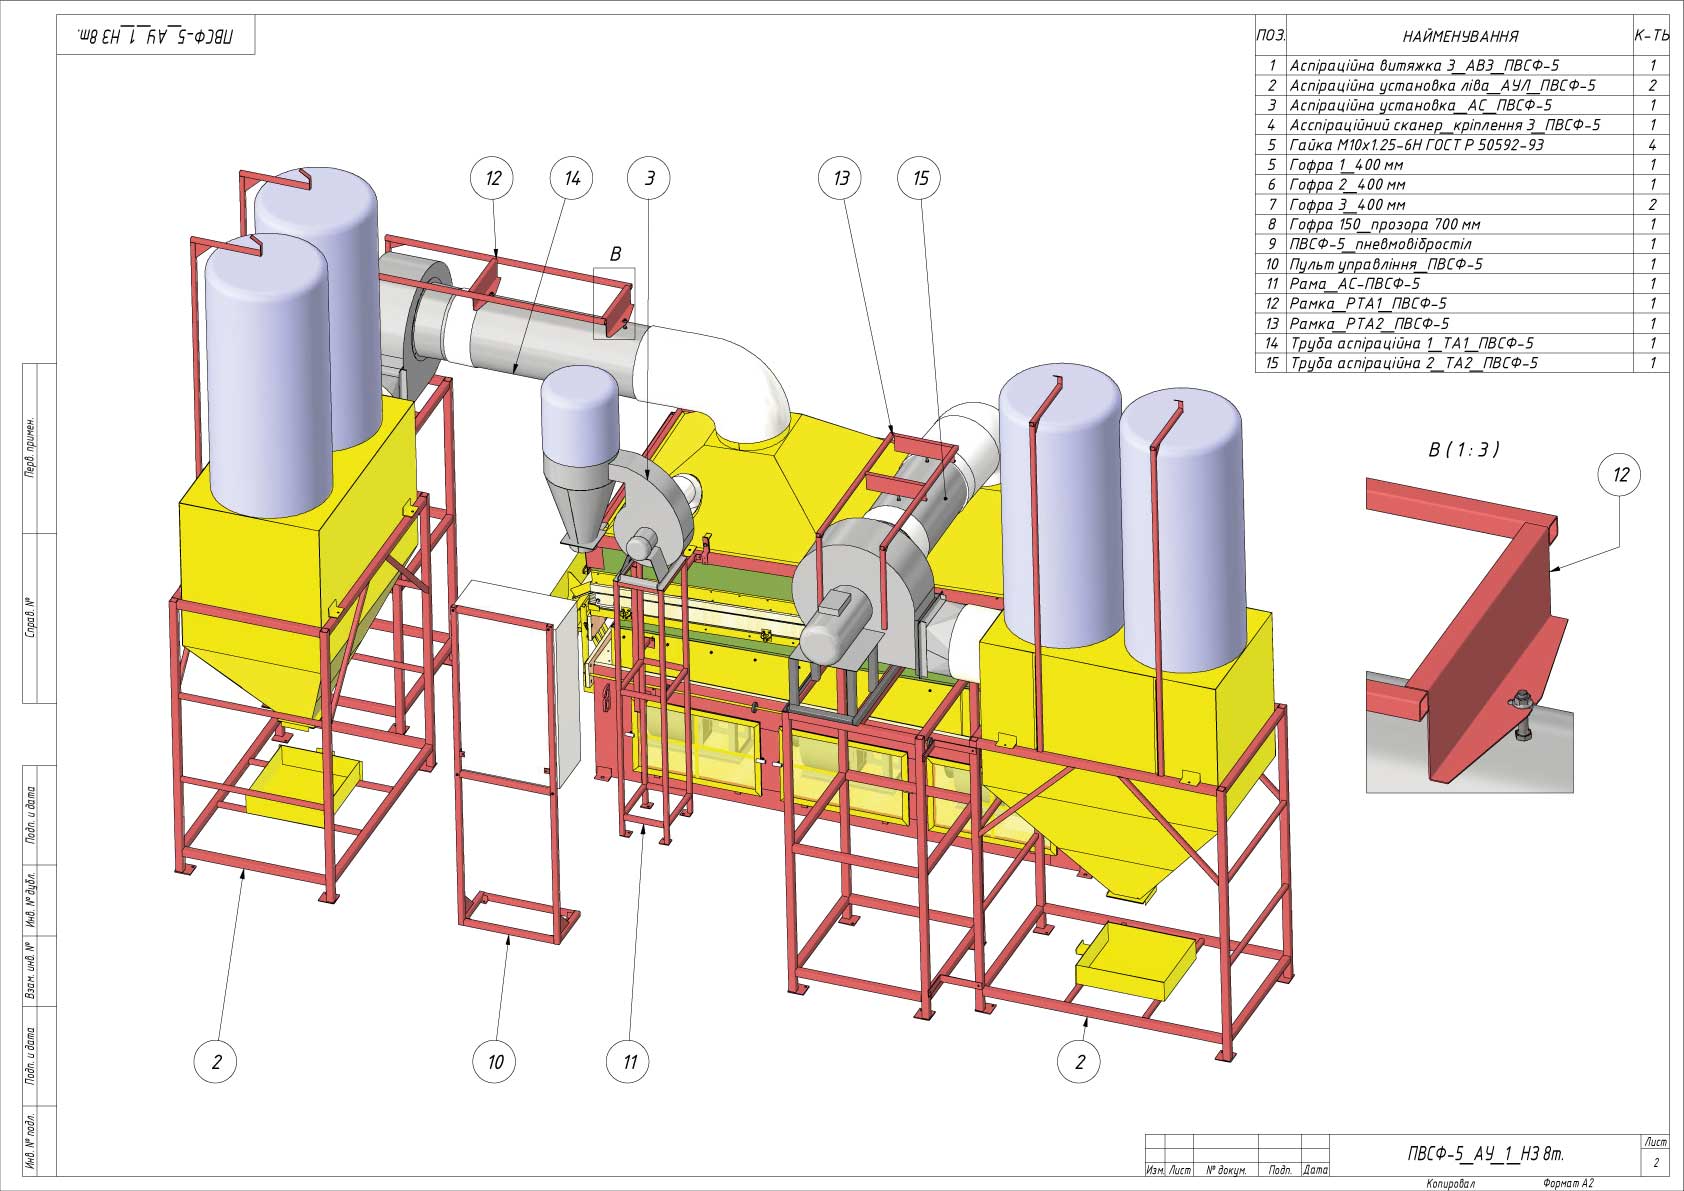1684x1191 pixels.
Task: Click callout balloon number 13
Action: point(841,178)
